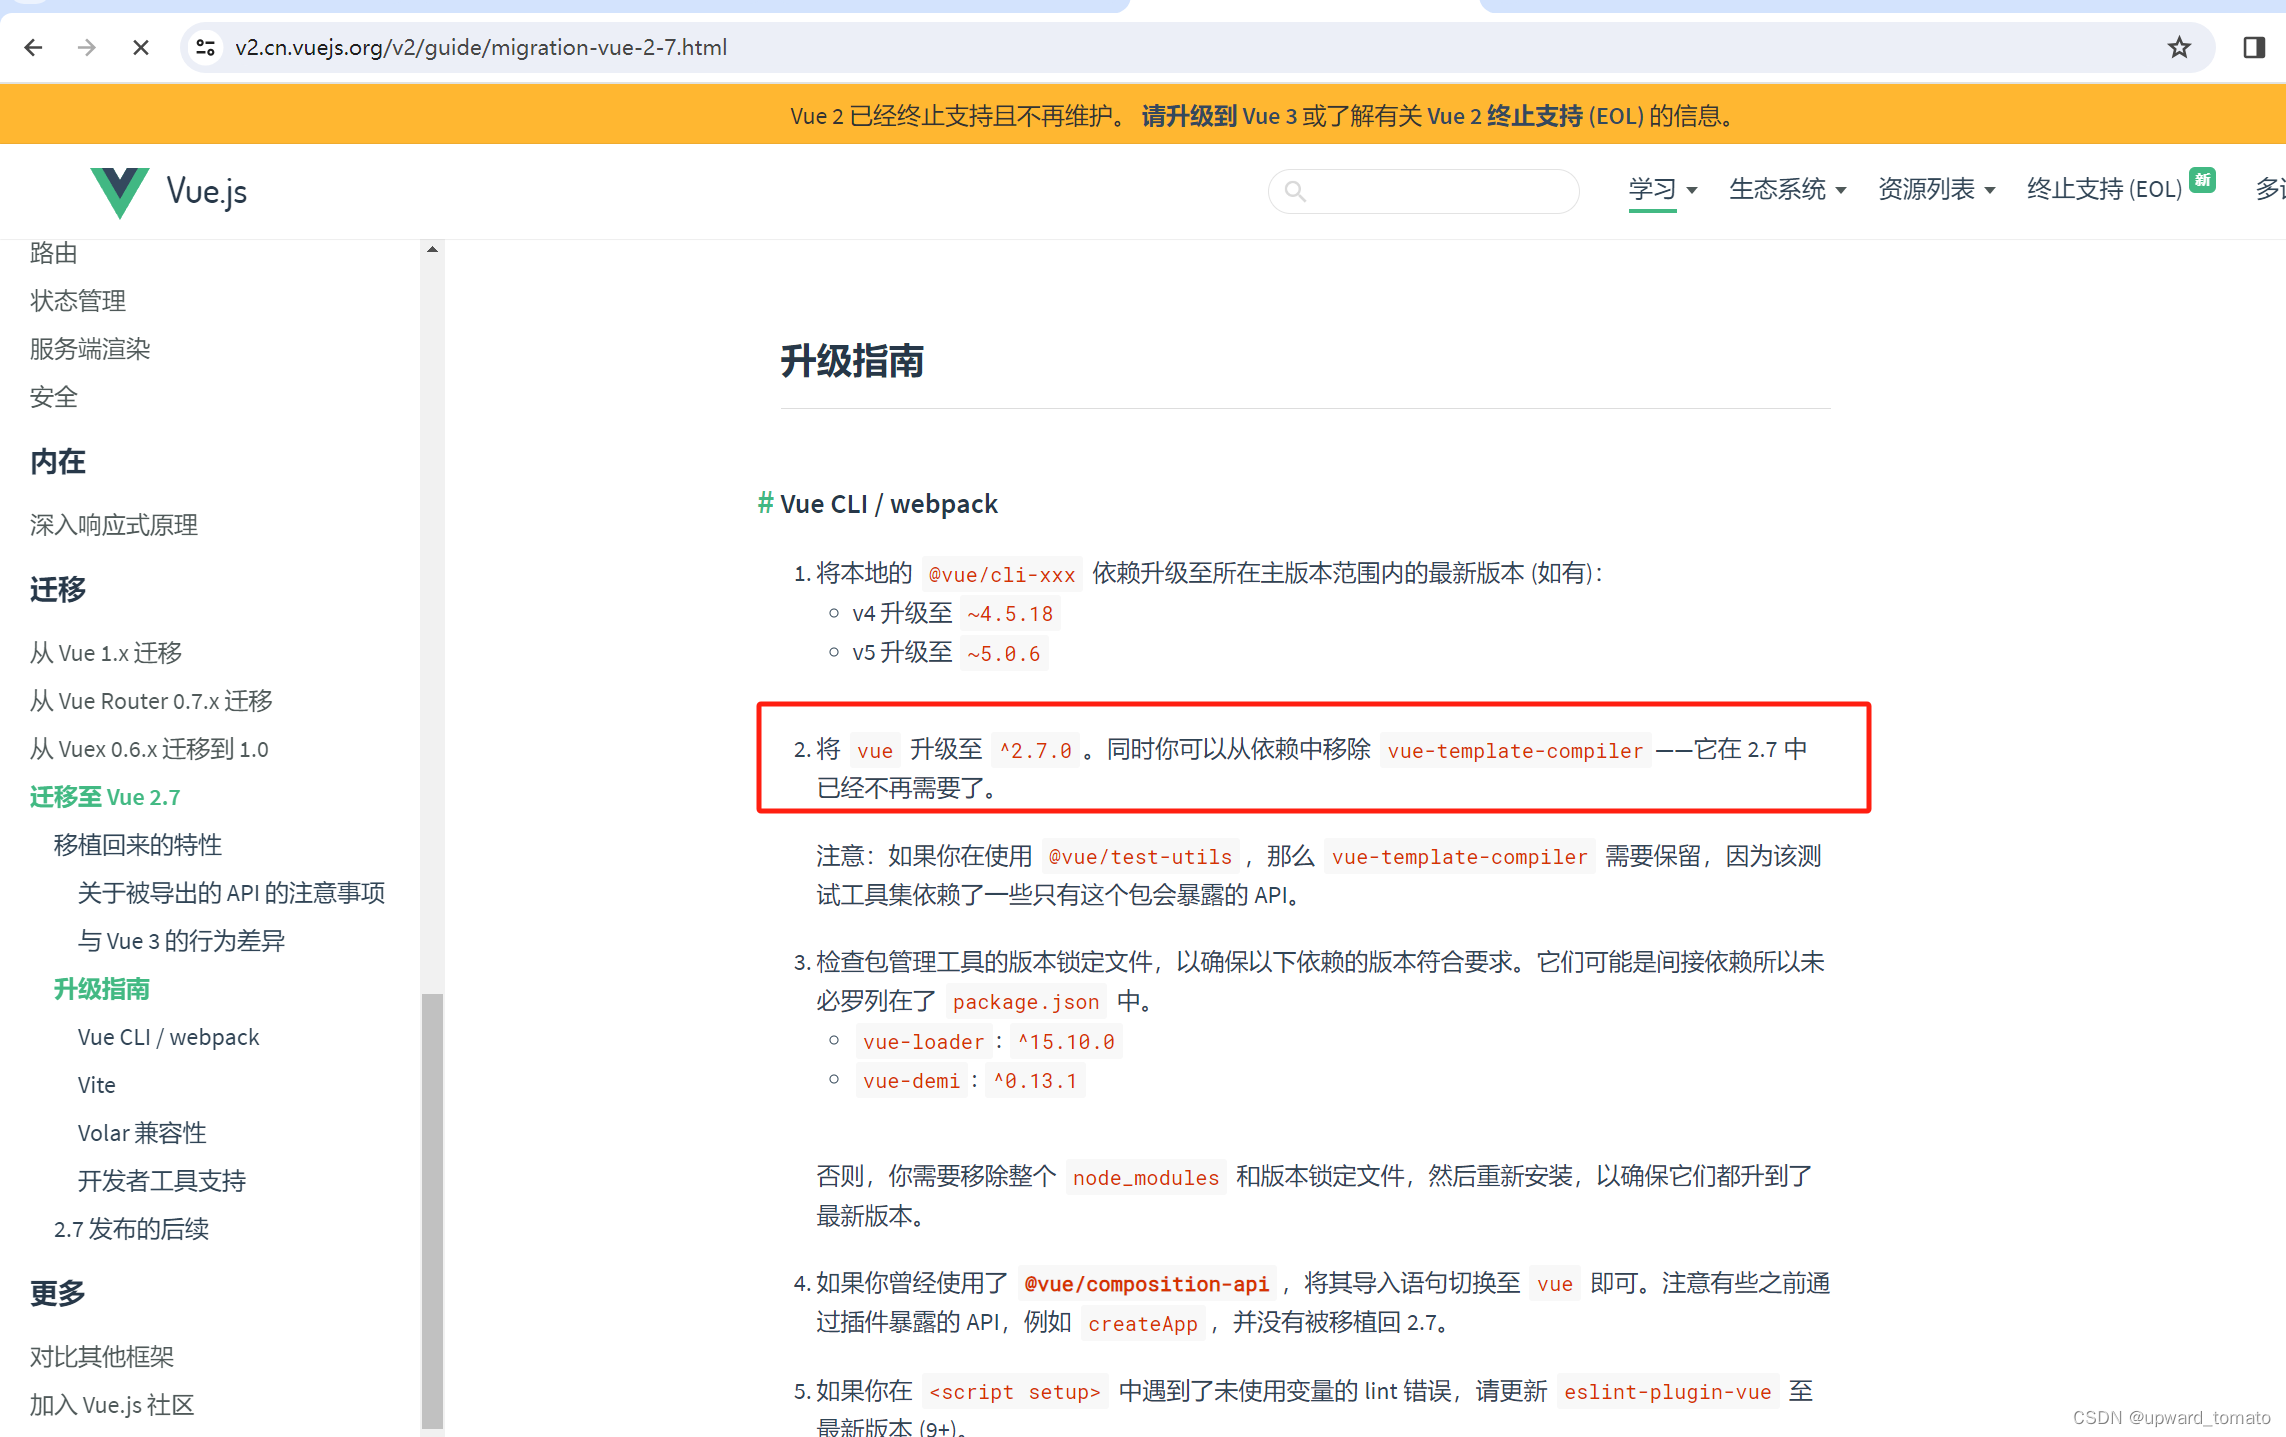Open the @vue/composition-api link
2286x1437 pixels.
point(1146,1283)
